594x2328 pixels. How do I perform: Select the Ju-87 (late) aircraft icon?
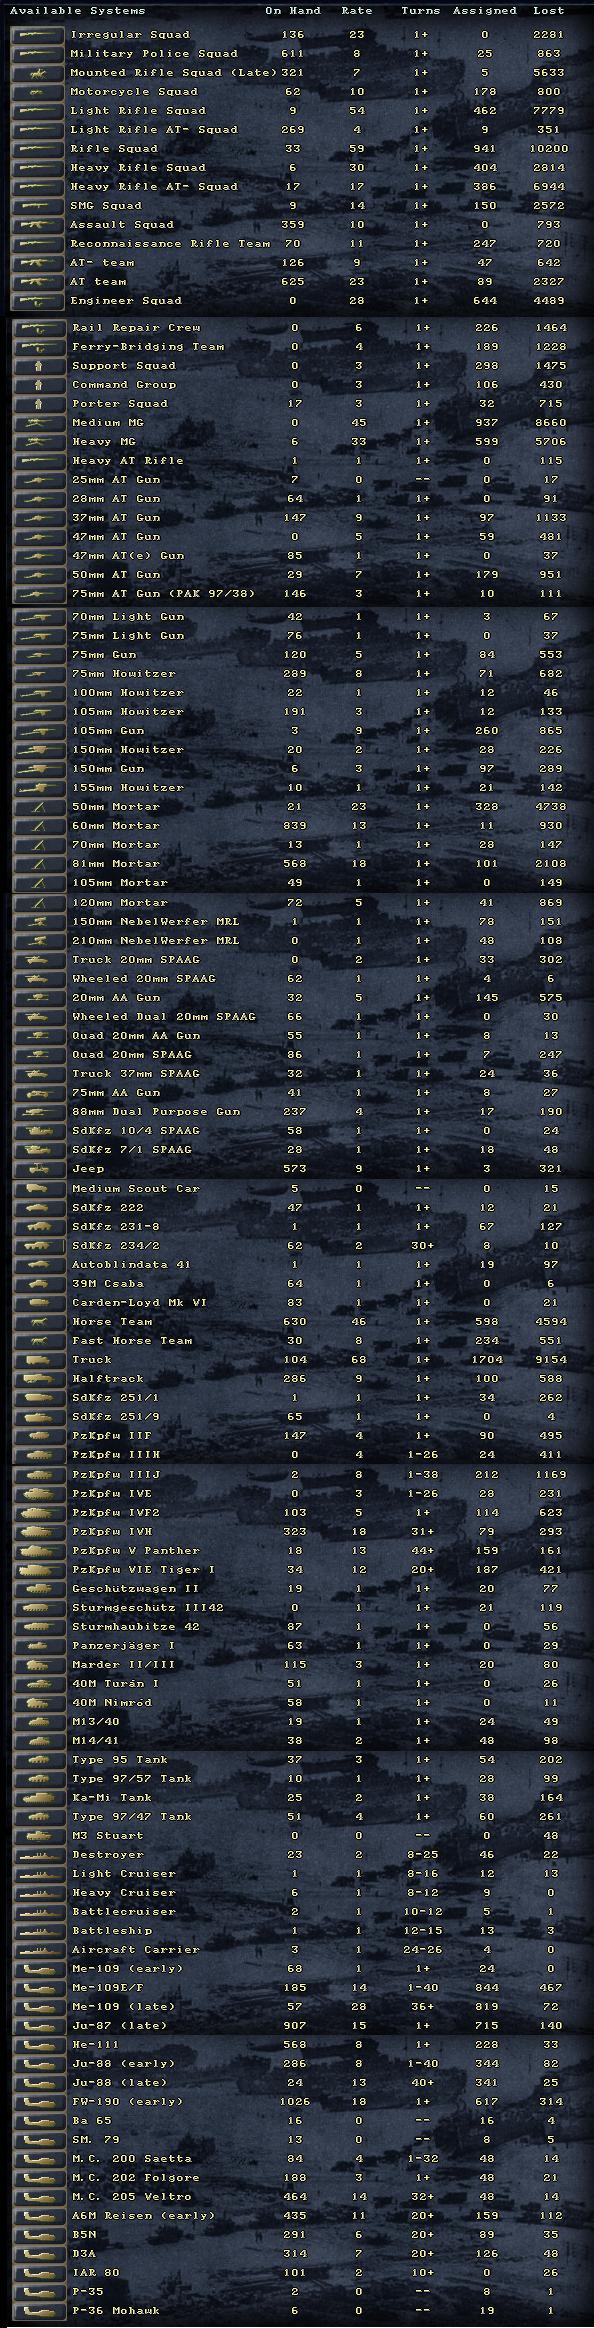click(x=40, y=2027)
